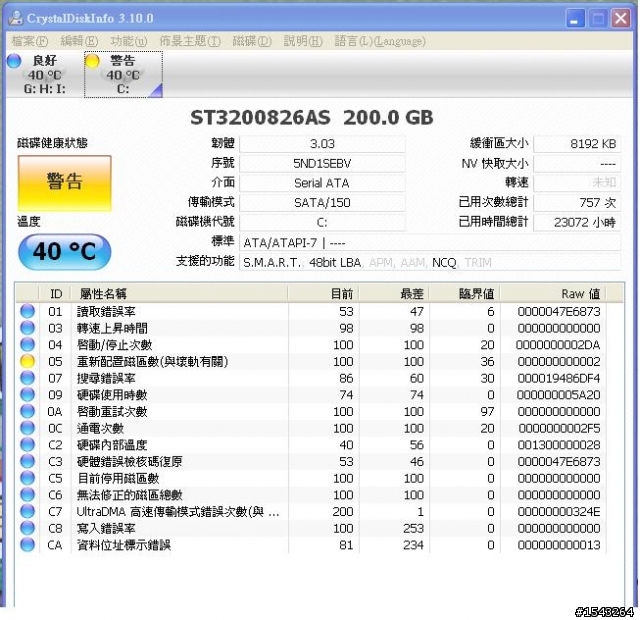Click raw value 00000000324E in row C7

(x=559, y=511)
